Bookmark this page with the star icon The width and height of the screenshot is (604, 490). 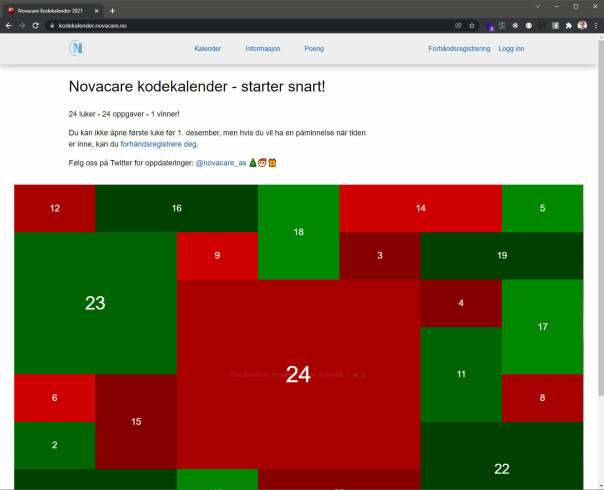coord(472,25)
